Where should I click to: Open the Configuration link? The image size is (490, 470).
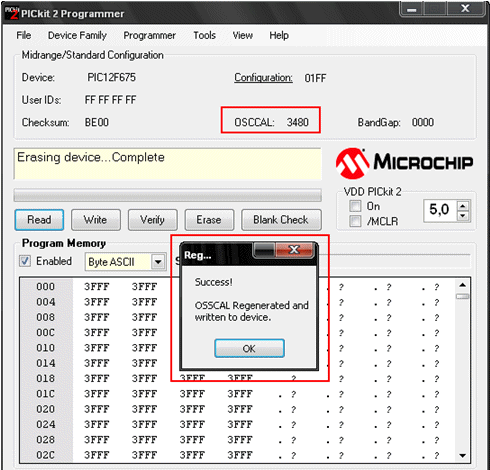(263, 78)
